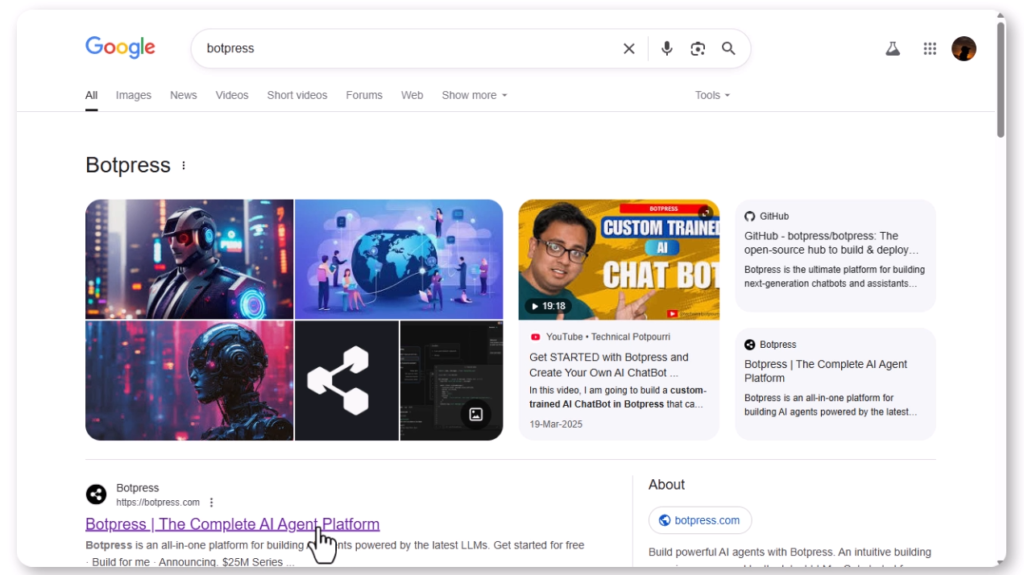Image resolution: width=1024 pixels, height=575 pixels.
Task: Open Google account profile avatar
Action: tap(964, 48)
